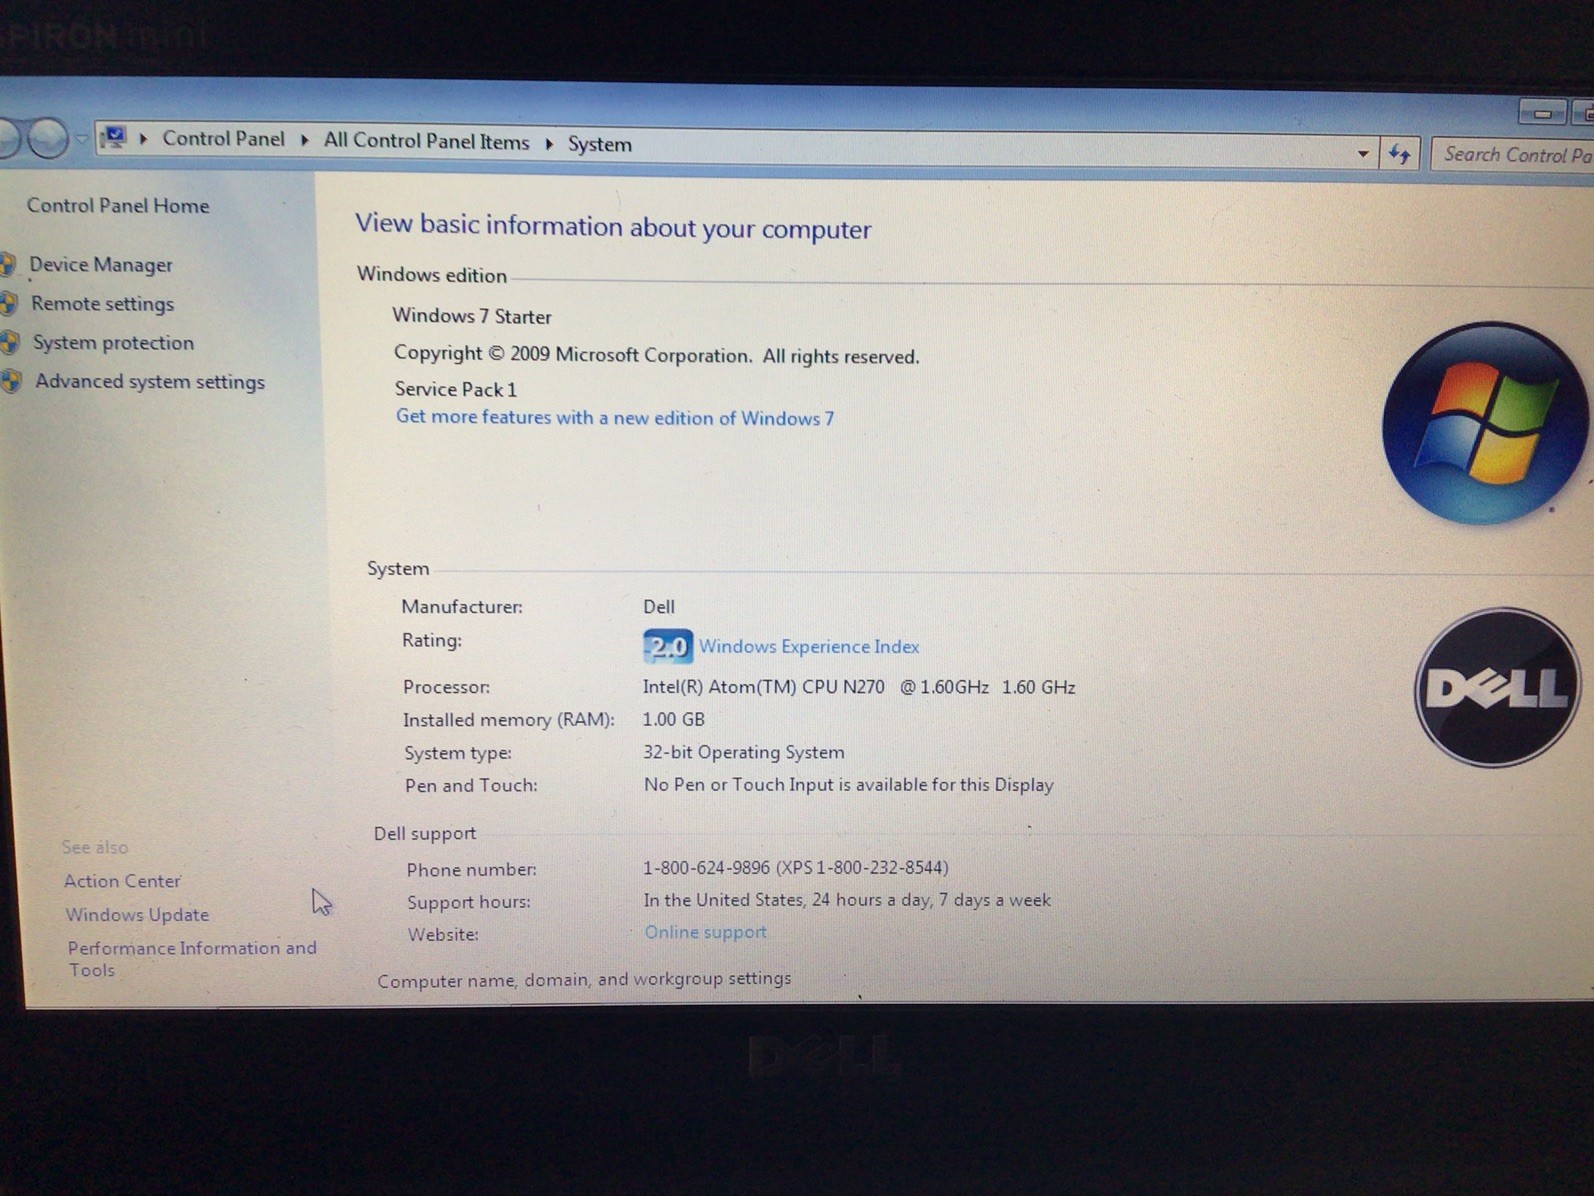
Task: Select 32-bit Operating System text
Action: tap(744, 752)
